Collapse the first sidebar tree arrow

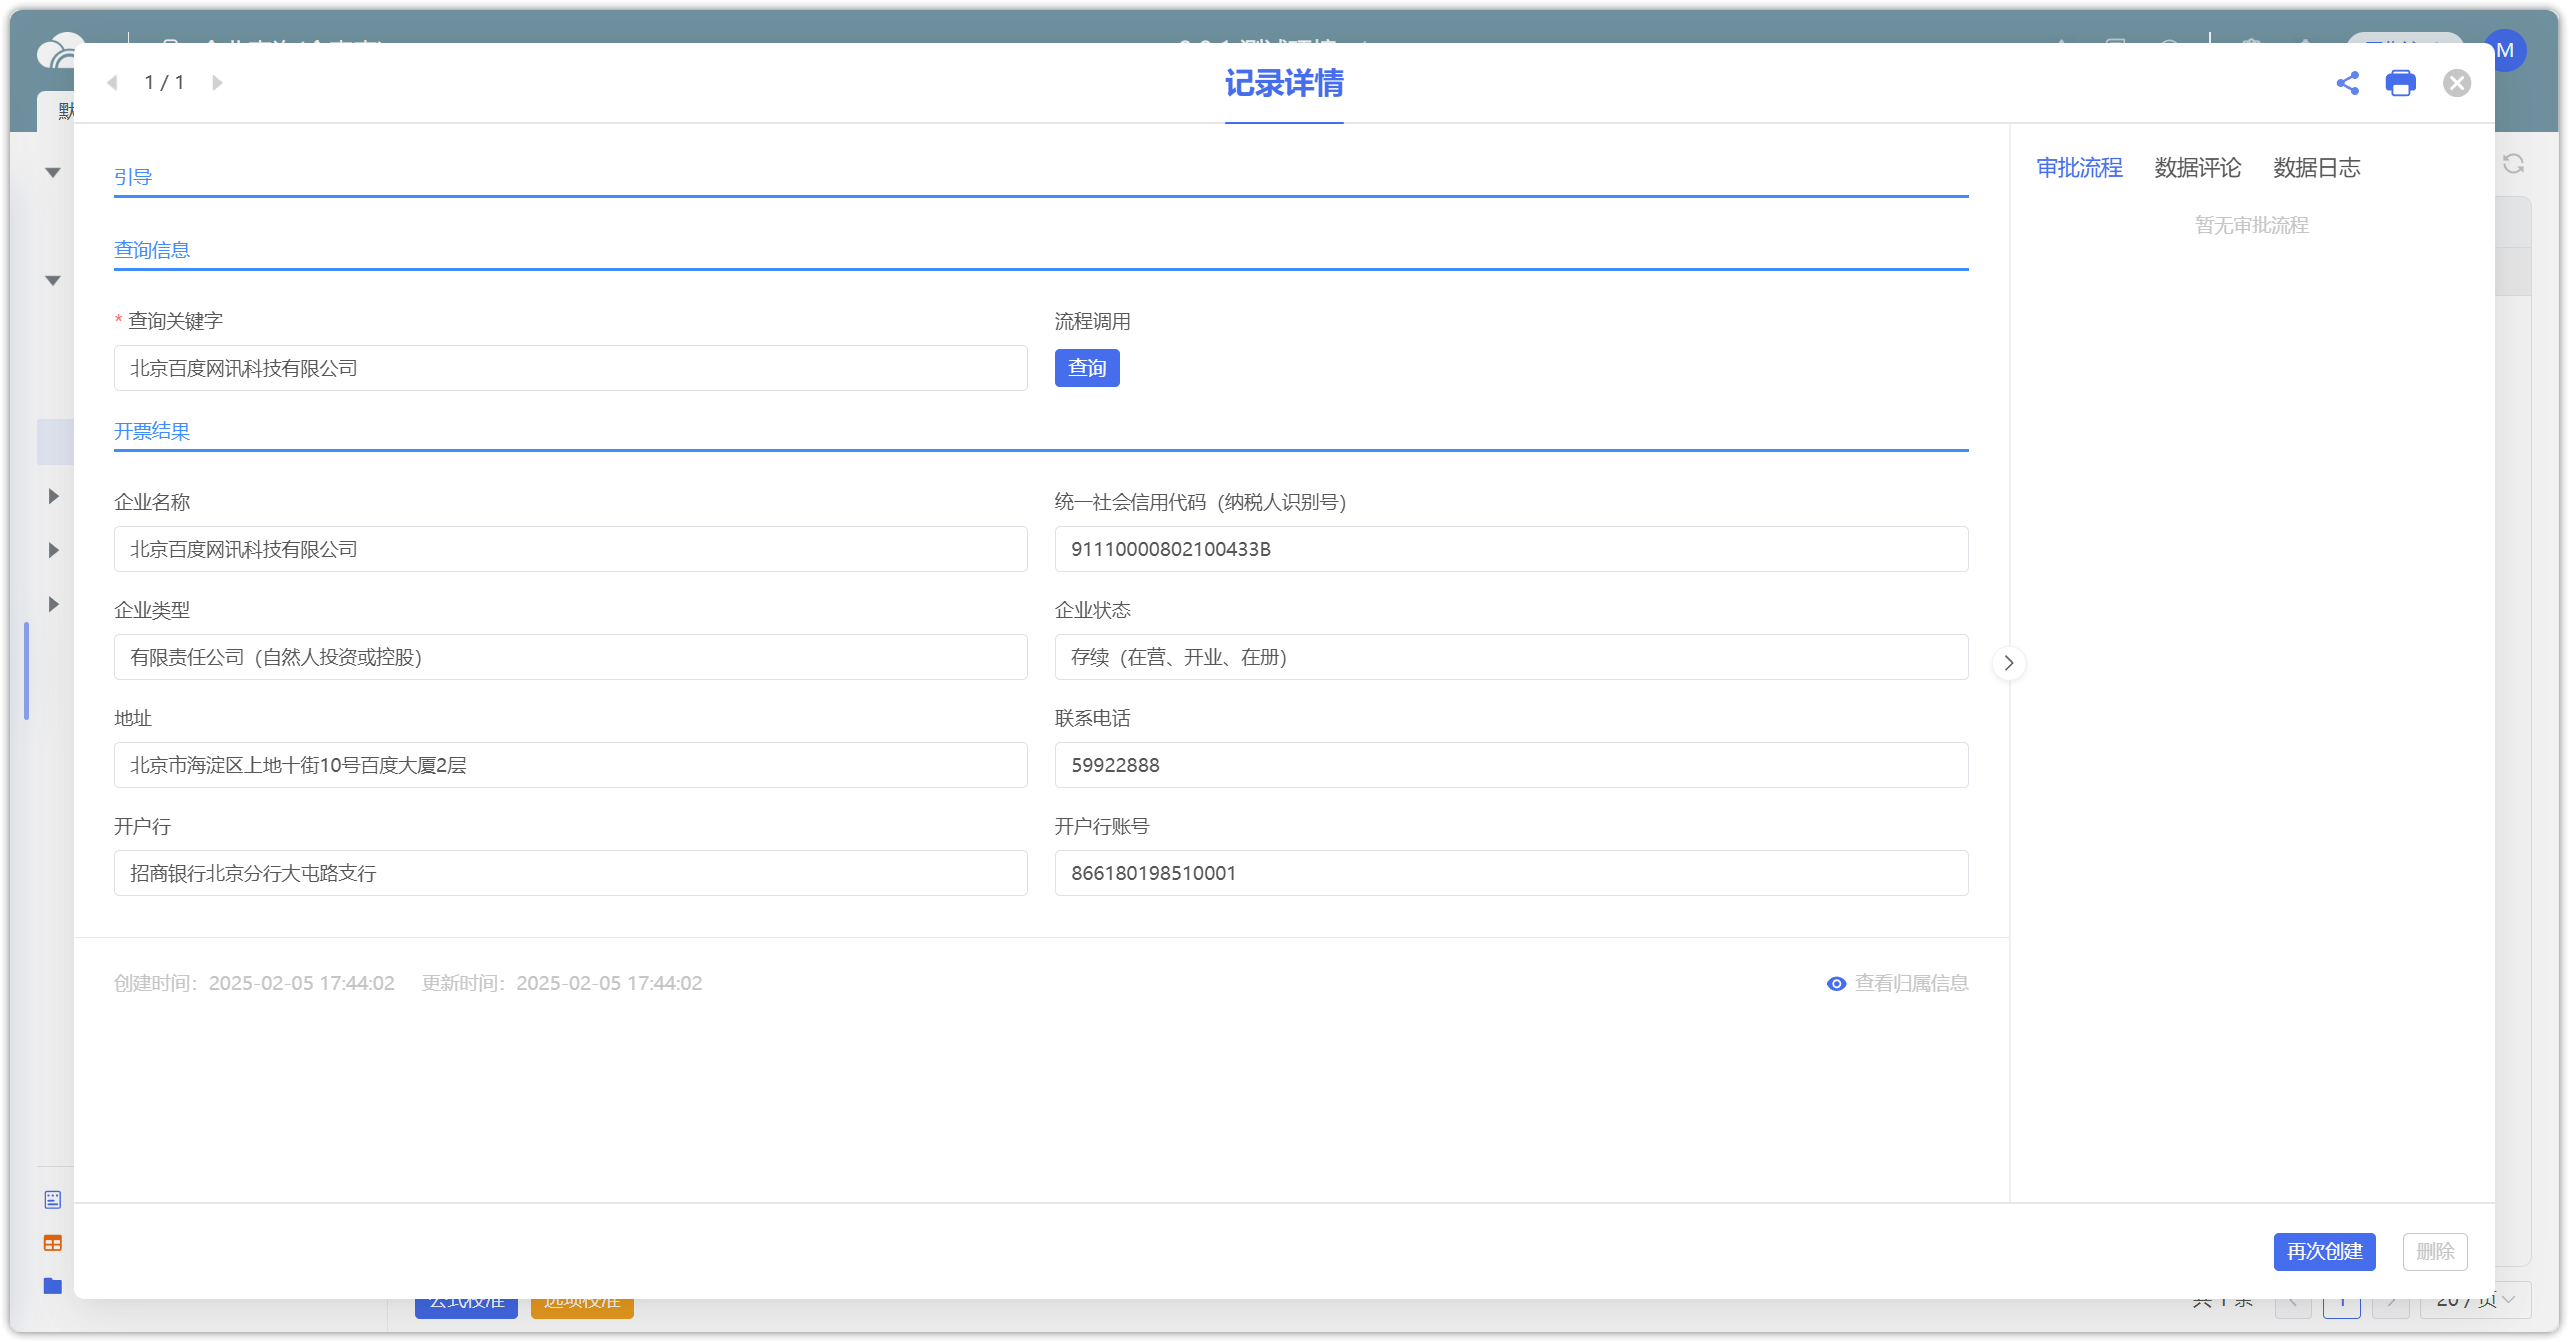53,173
